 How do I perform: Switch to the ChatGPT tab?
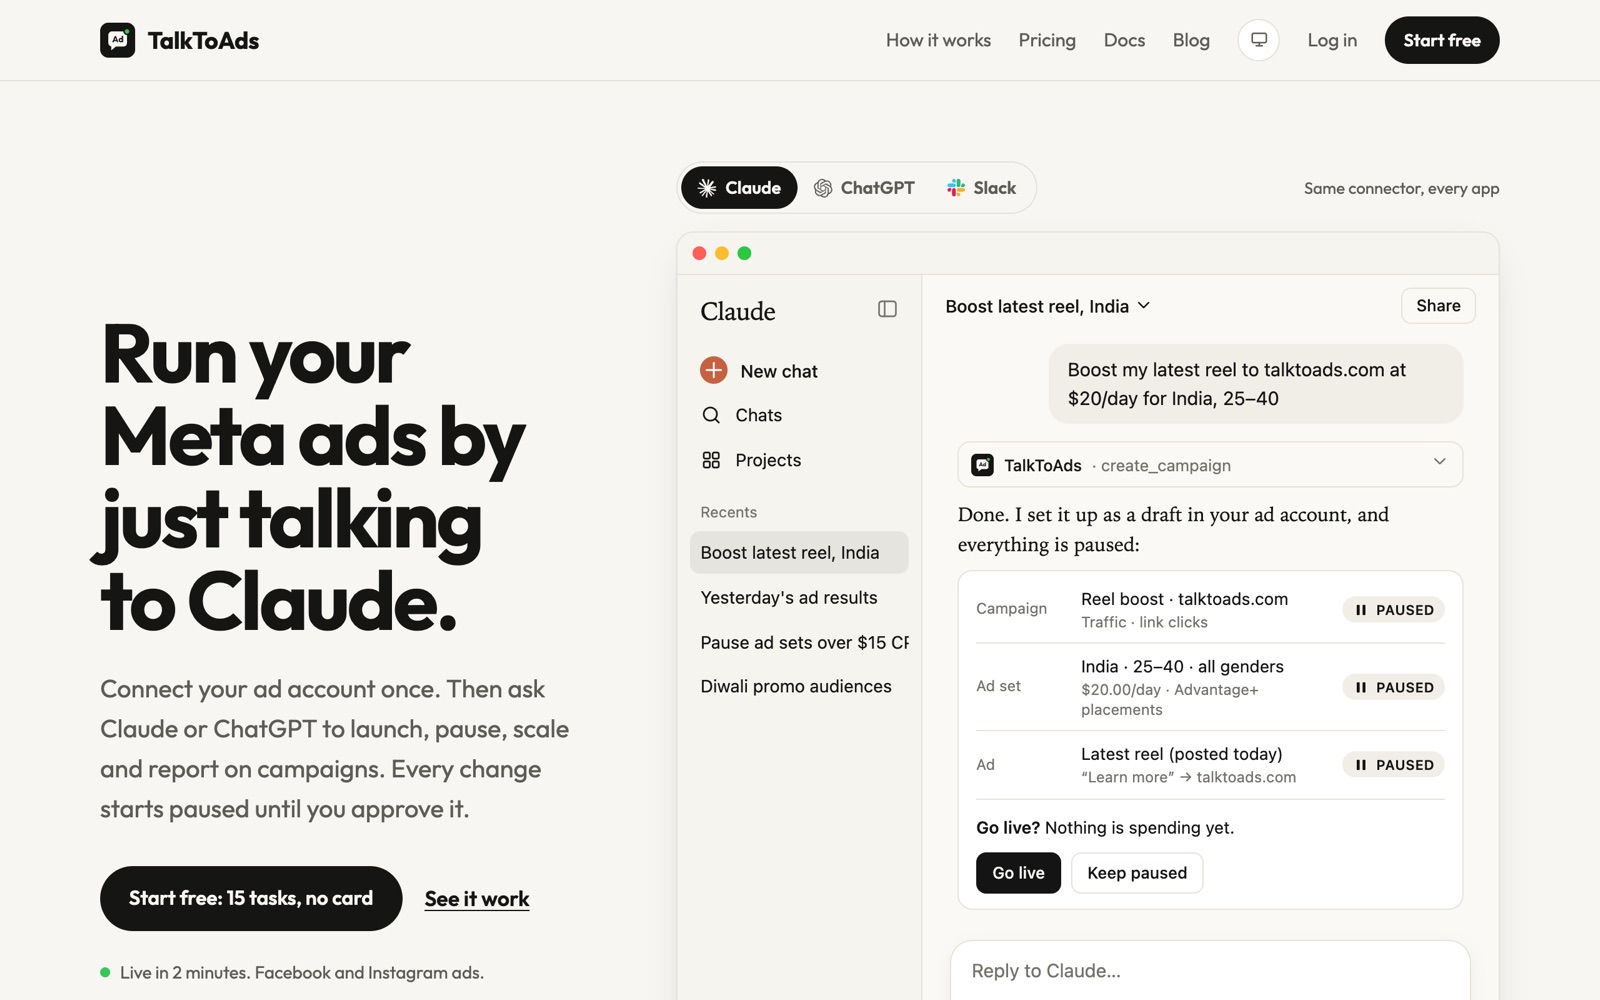pyautogui.click(x=864, y=188)
